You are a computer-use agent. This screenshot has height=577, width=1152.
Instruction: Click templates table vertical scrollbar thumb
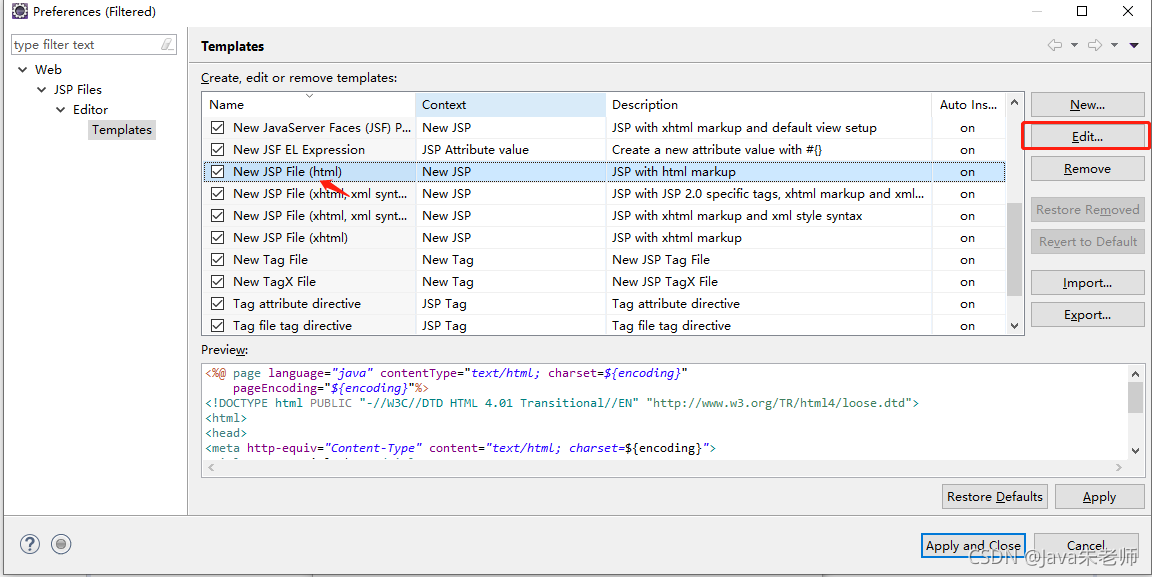(x=1015, y=248)
